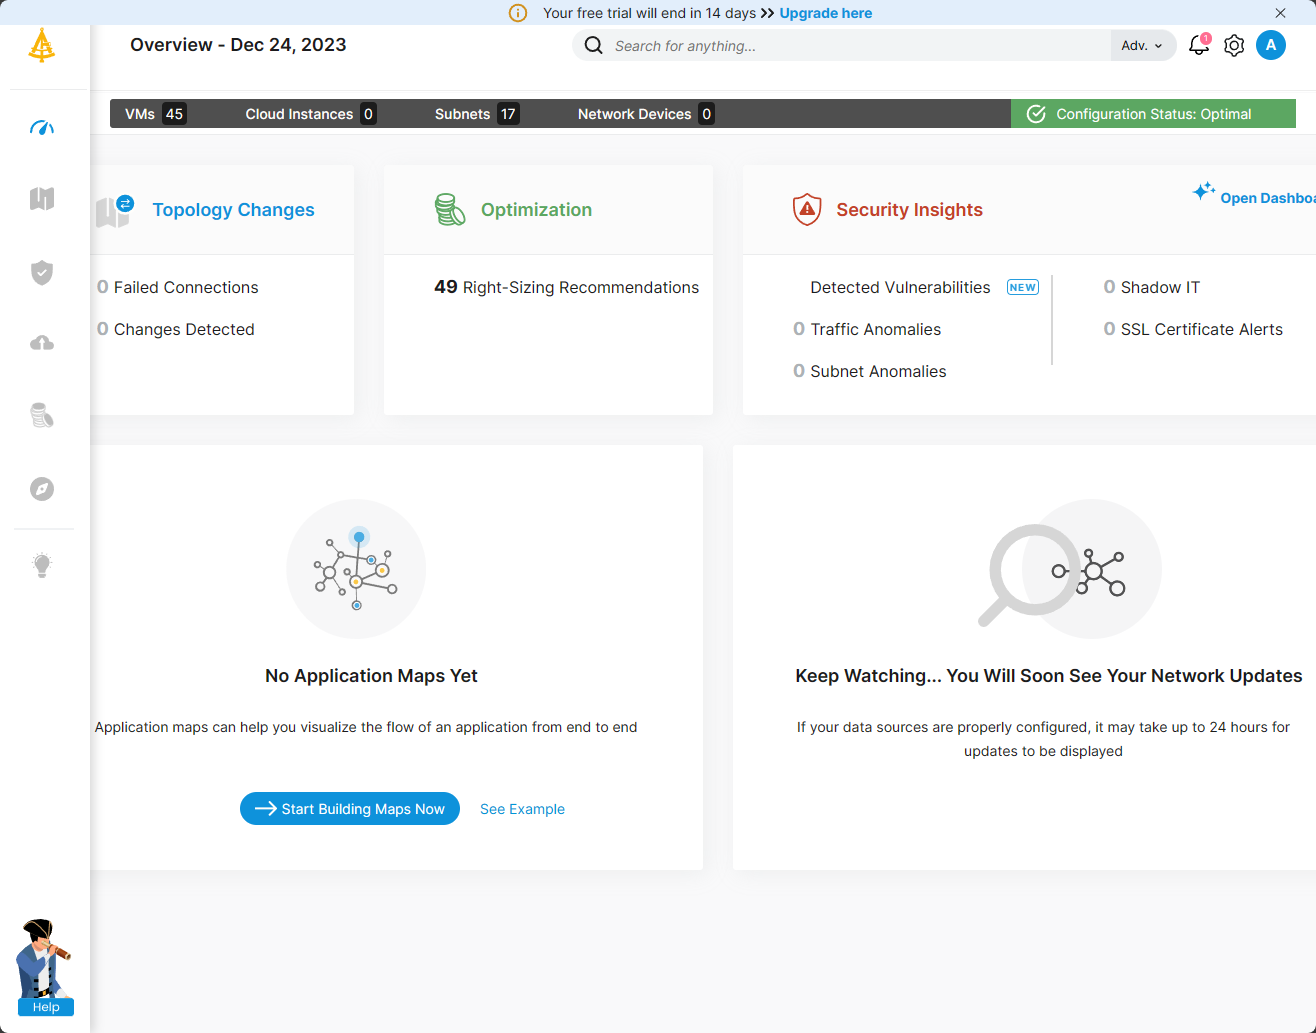Click the trial info icon

coord(518,13)
